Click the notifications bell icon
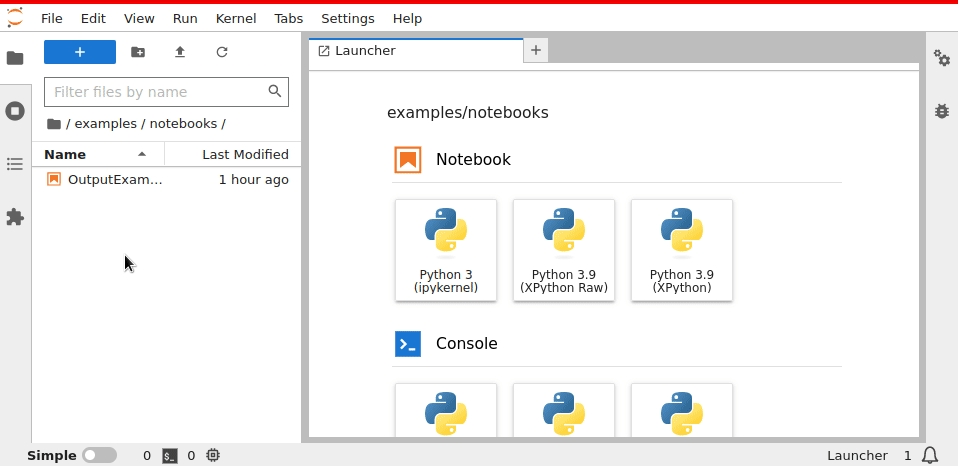Viewport: 958px width, 466px height. pyautogui.click(x=930, y=456)
